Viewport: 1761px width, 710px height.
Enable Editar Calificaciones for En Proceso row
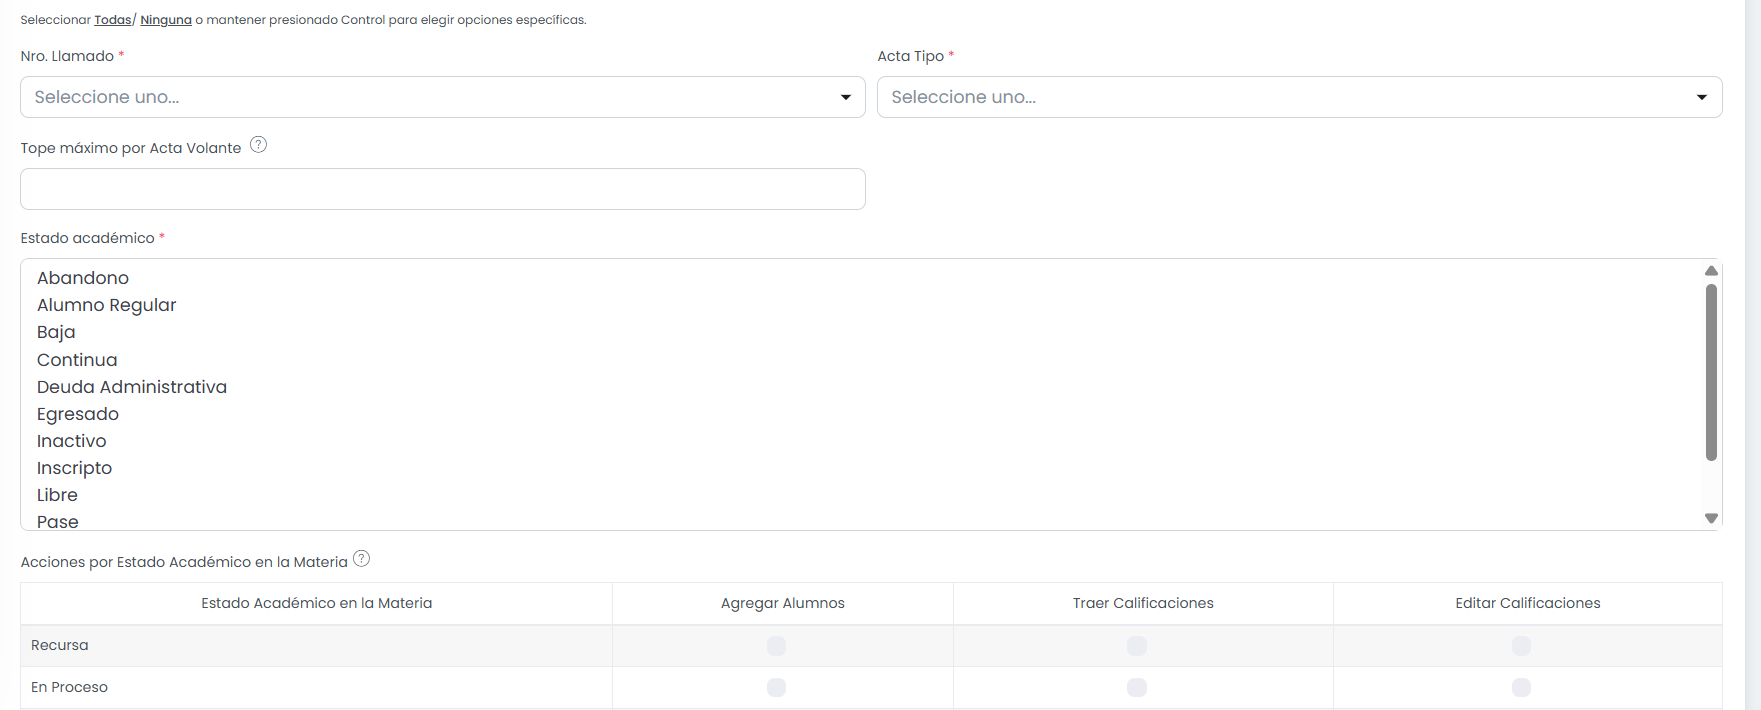(1521, 687)
